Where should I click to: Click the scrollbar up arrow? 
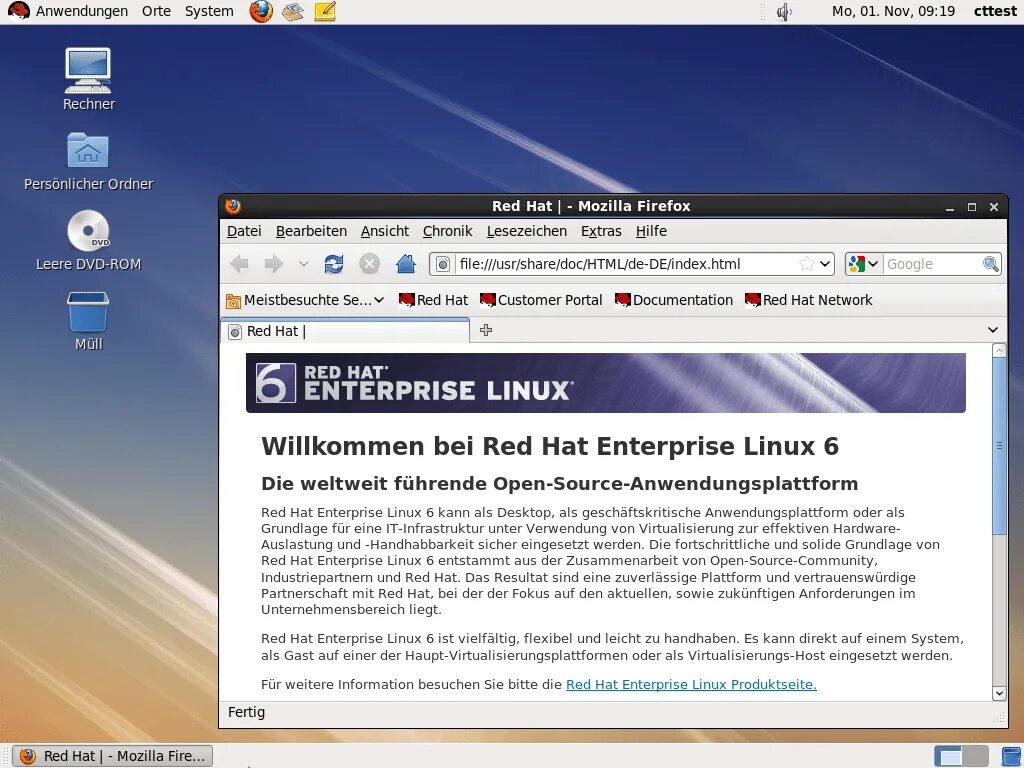(999, 351)
